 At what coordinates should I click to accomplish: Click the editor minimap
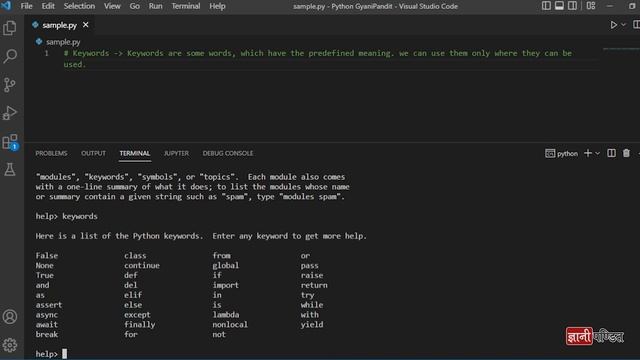pos(621,49)
